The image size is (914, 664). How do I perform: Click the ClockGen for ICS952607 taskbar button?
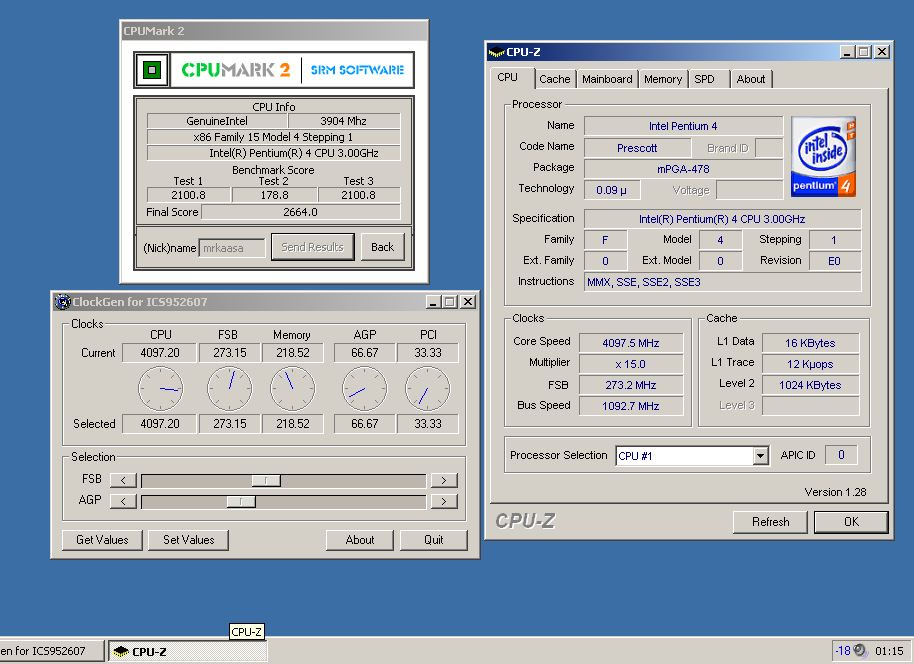[x=51, y=651]
